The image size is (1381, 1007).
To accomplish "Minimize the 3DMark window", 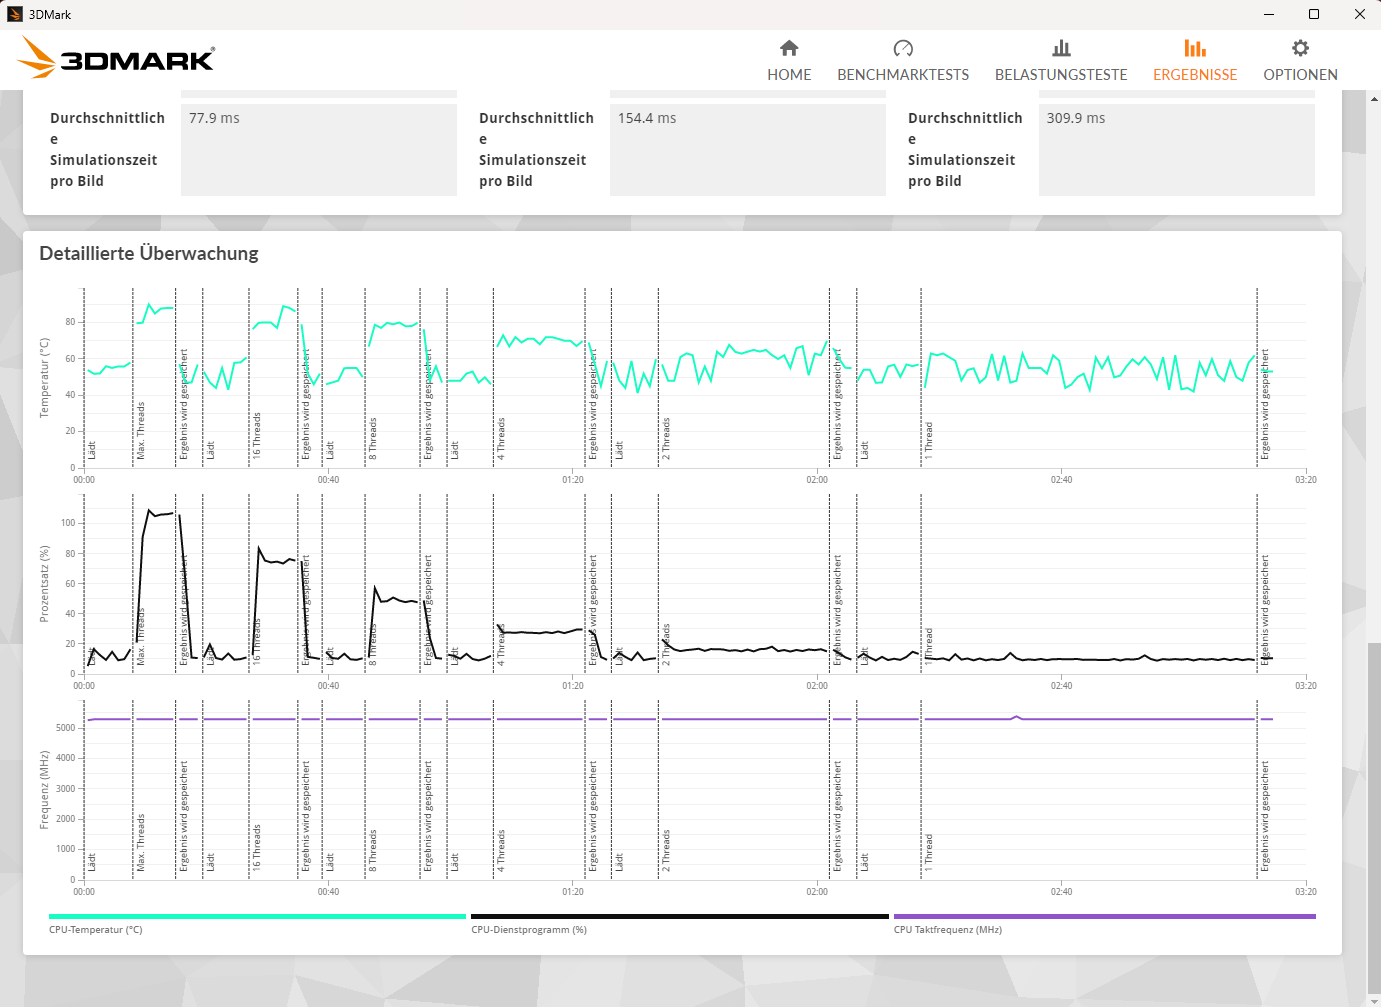I will point(1269,14).
